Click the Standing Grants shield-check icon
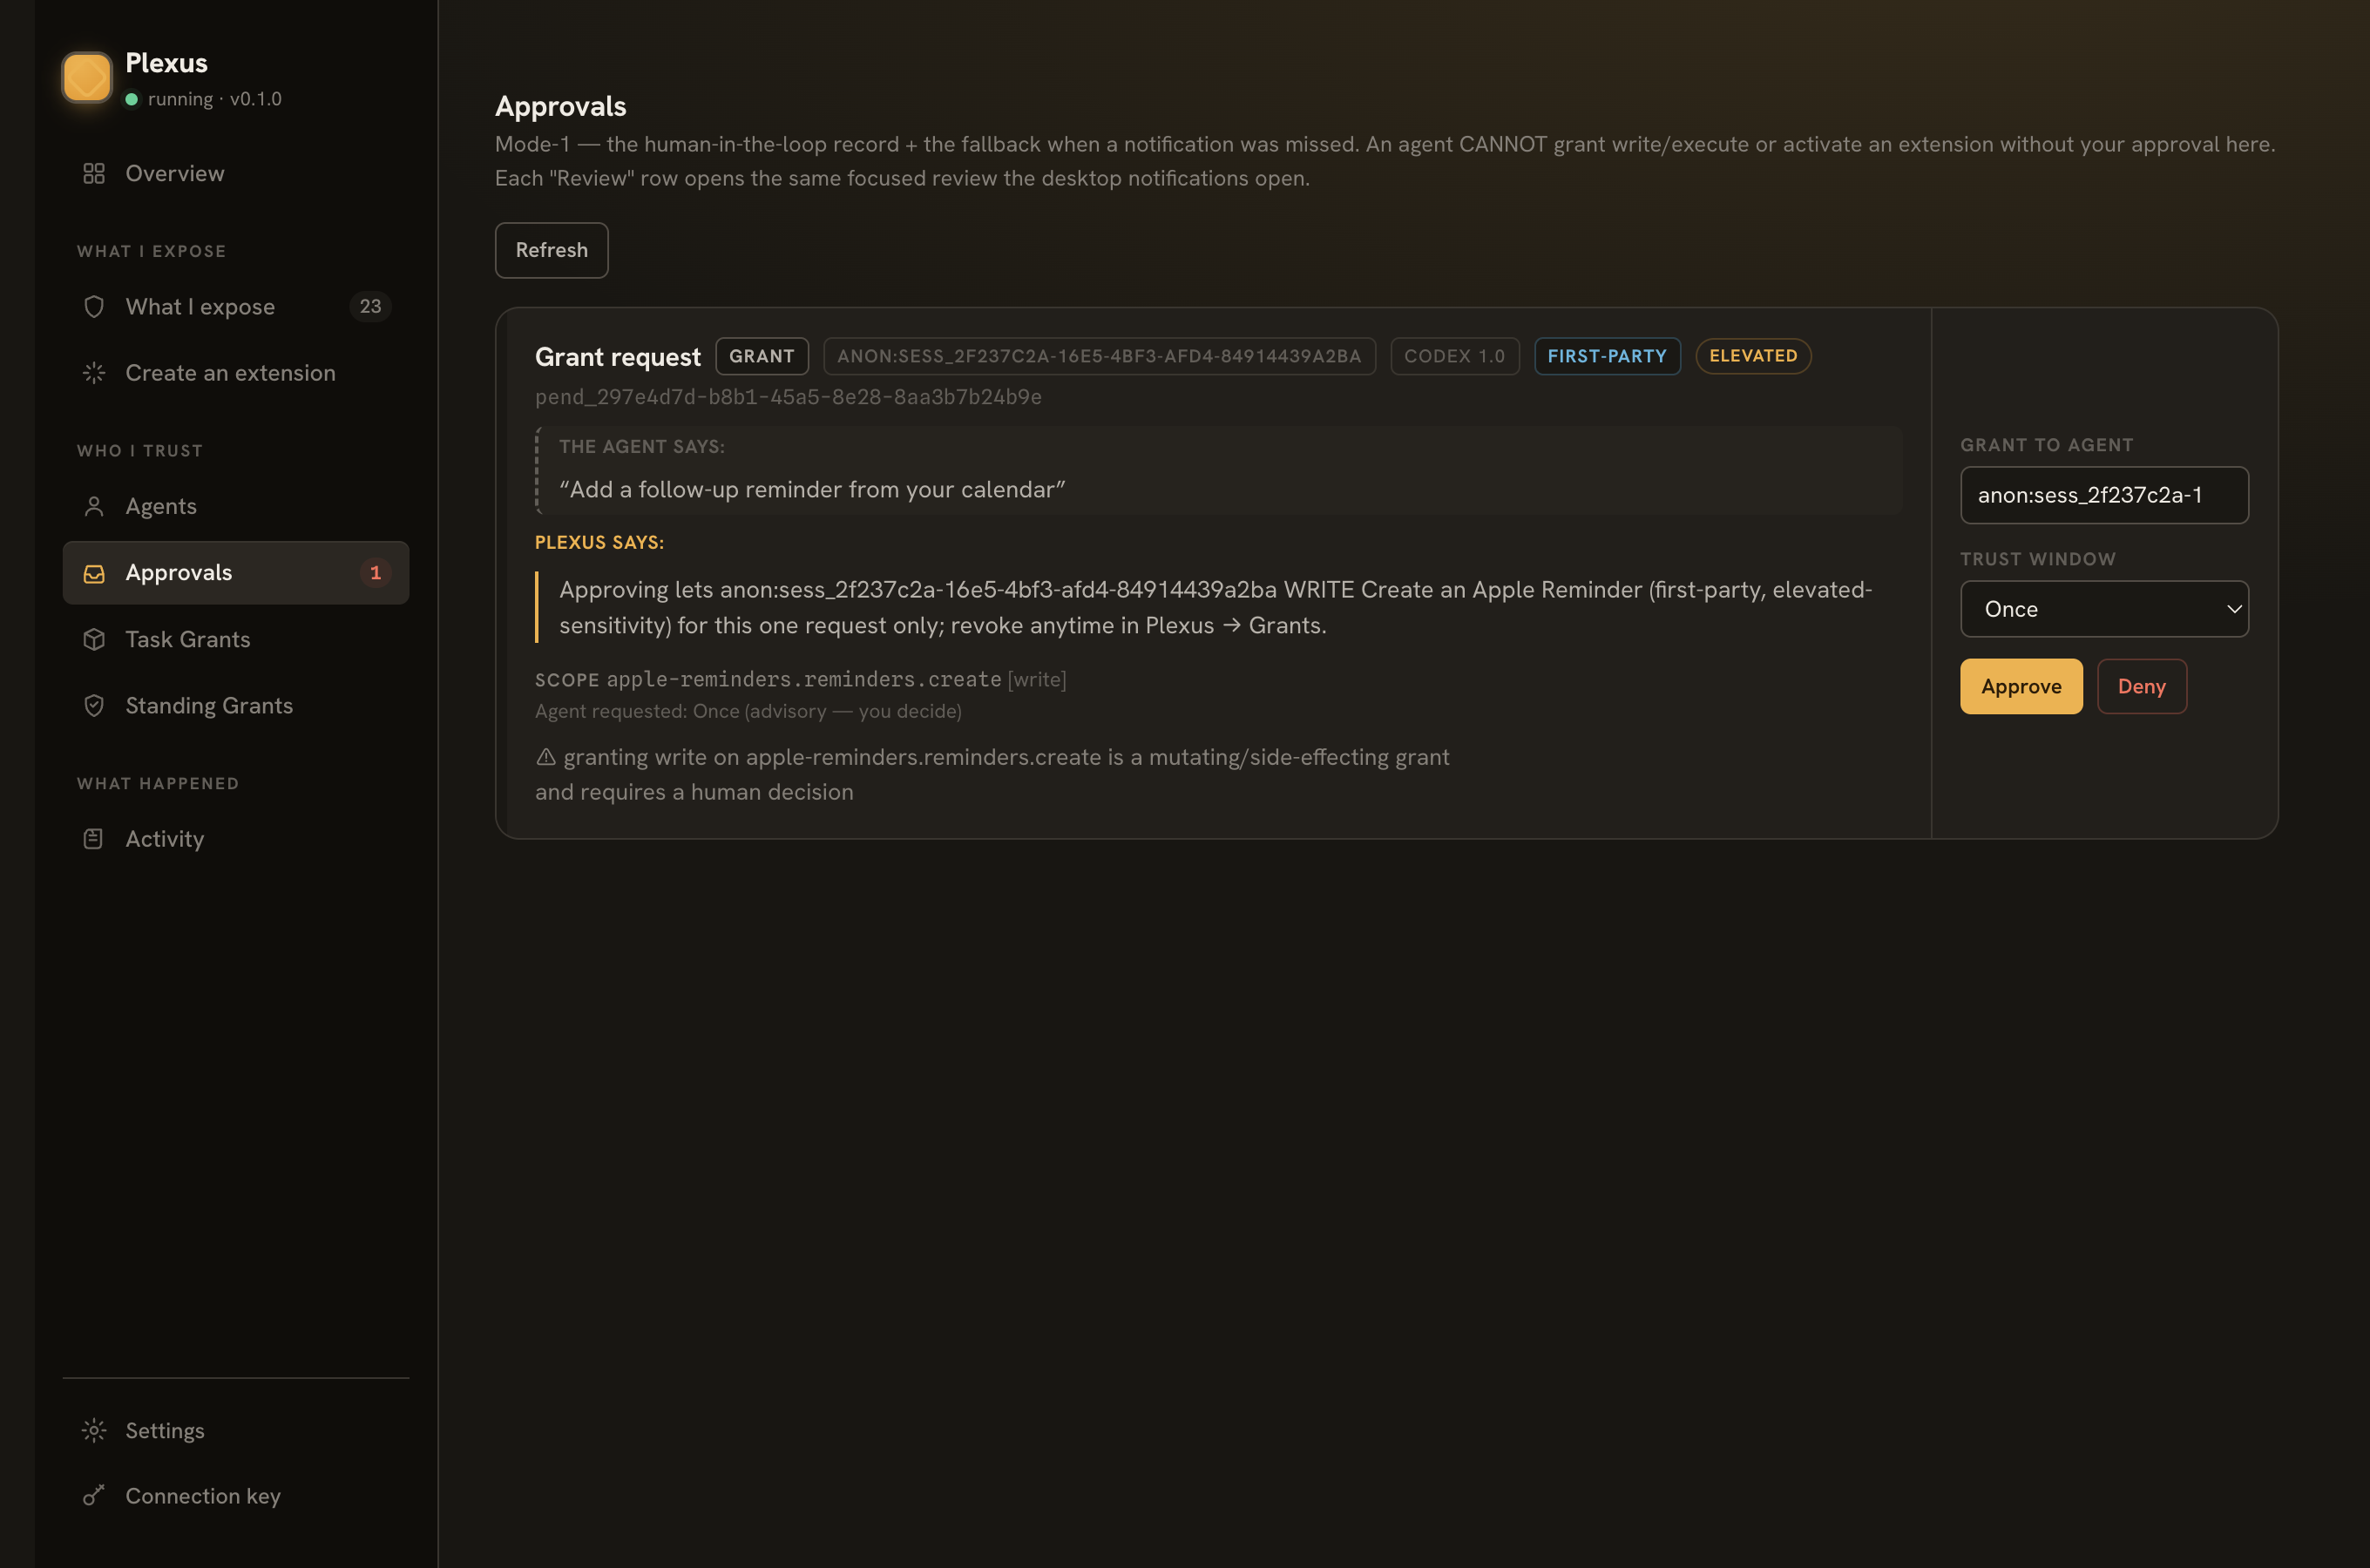Screen dimensions: 2370x1568 (x=94, y=706)
